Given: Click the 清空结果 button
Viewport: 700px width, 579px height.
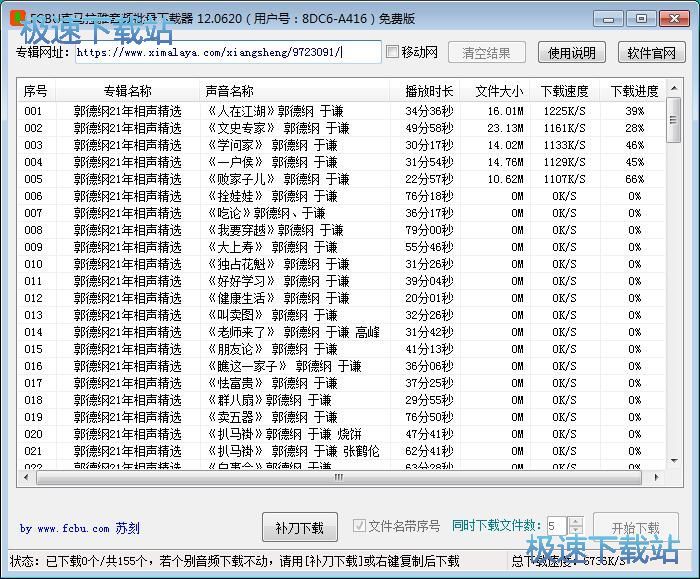Looking at the screenshot, I should 486,53.
